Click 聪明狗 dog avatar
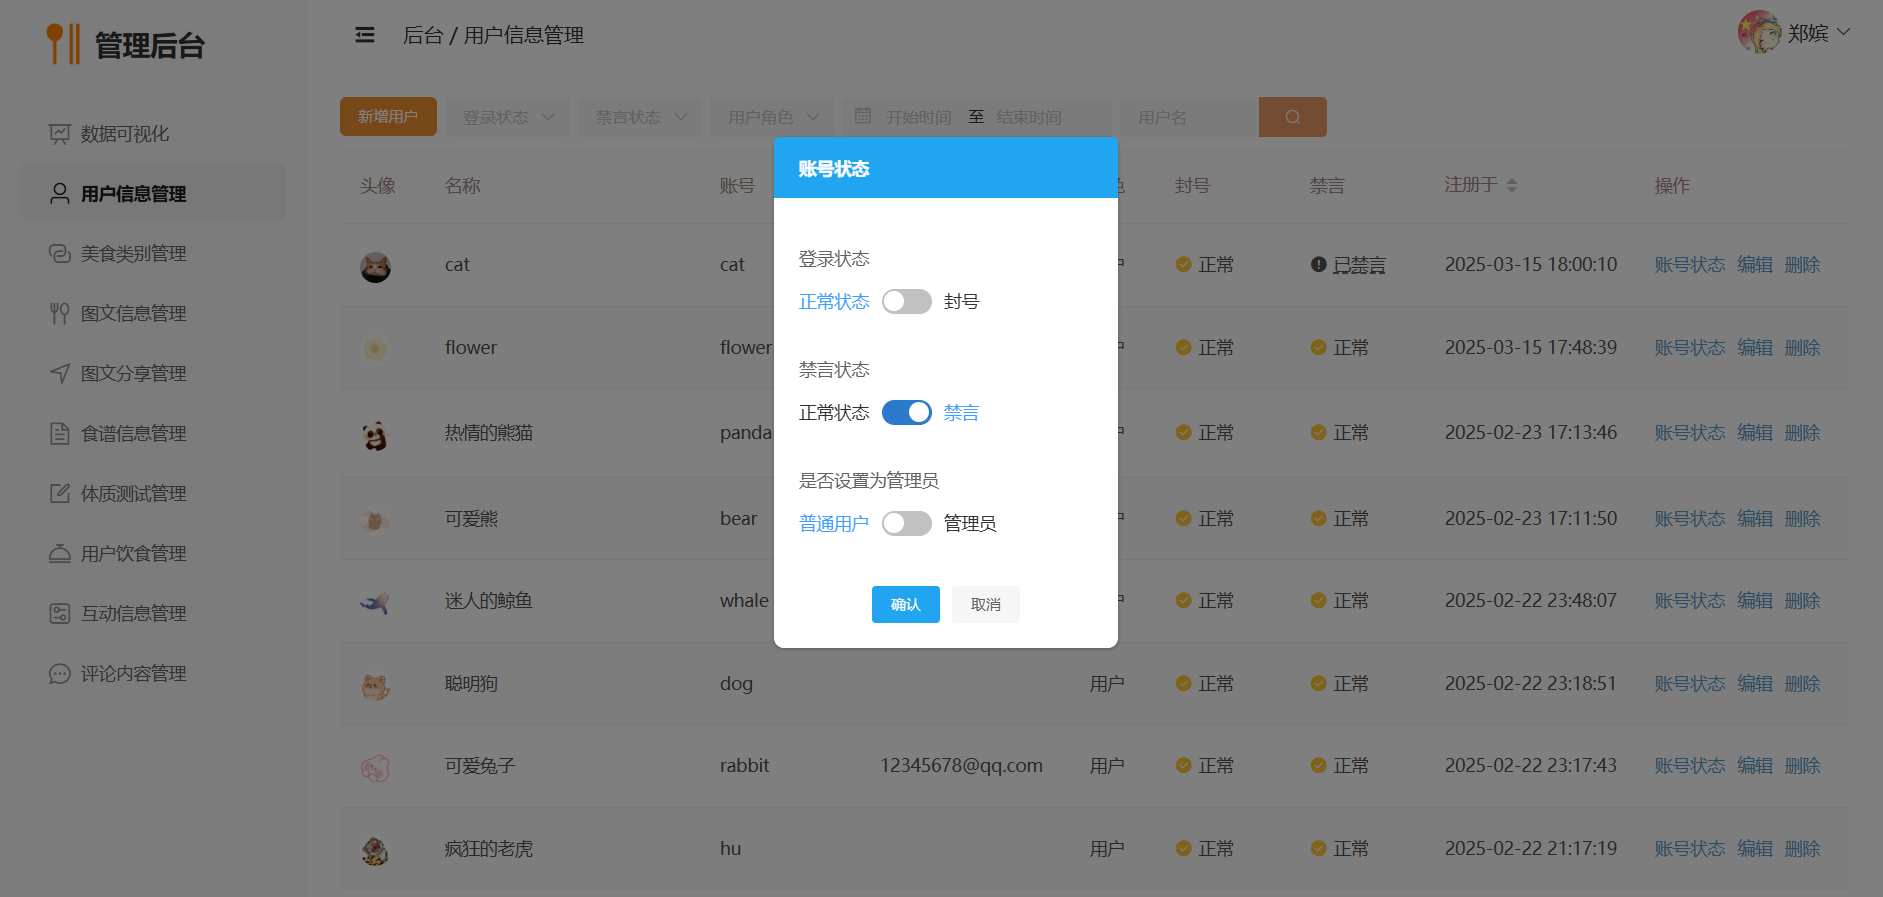The width and height of the screenshot is (1883, 897). pos(375,686)
